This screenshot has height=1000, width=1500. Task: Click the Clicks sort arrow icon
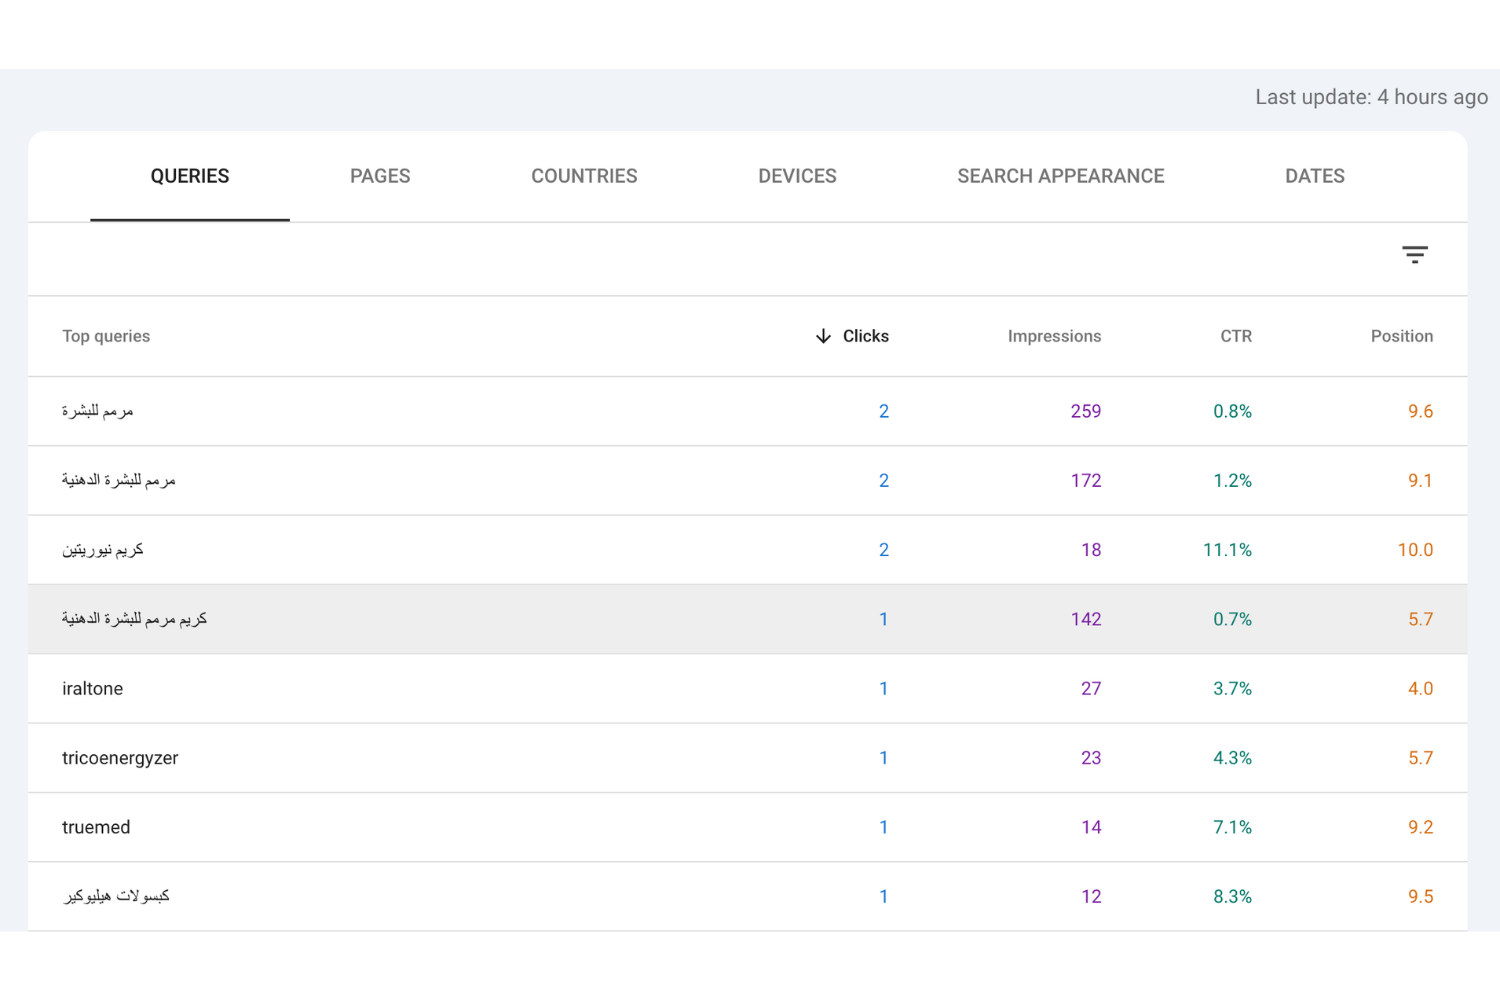coord(823,336)
